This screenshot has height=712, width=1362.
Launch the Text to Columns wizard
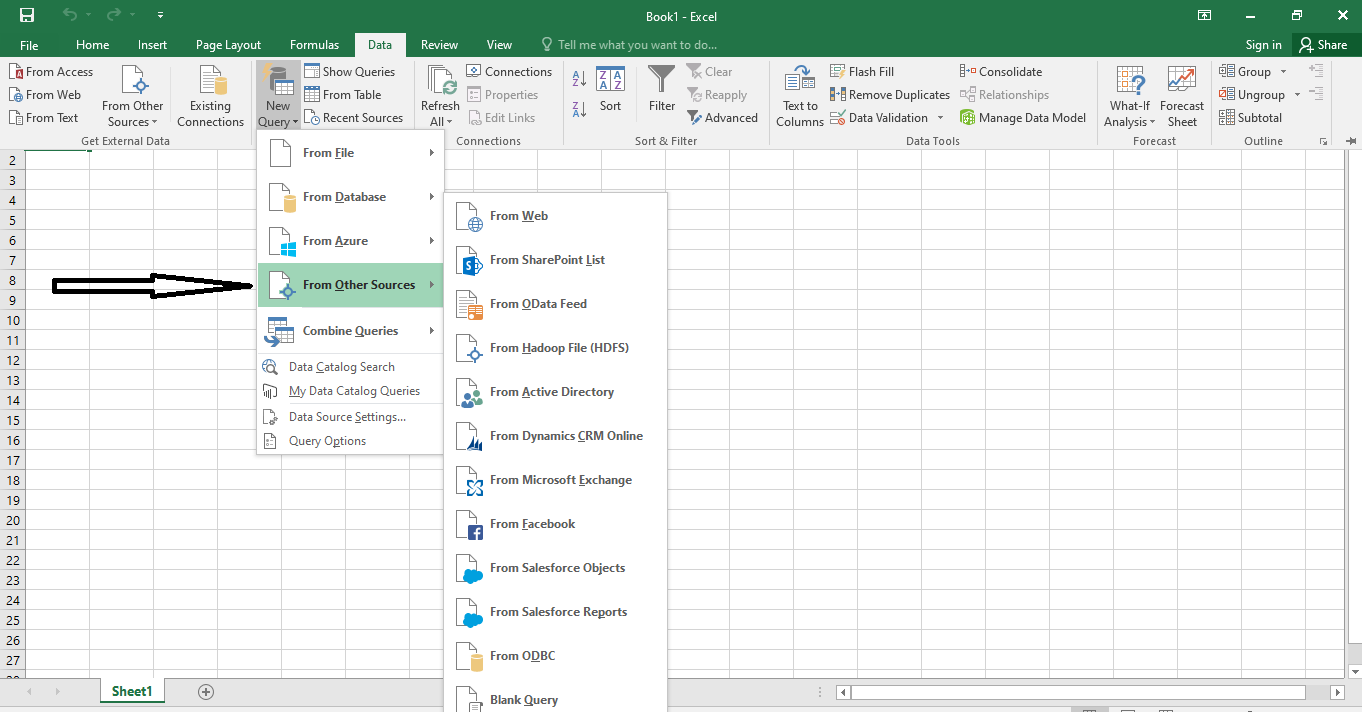click(x=799, y=94)
